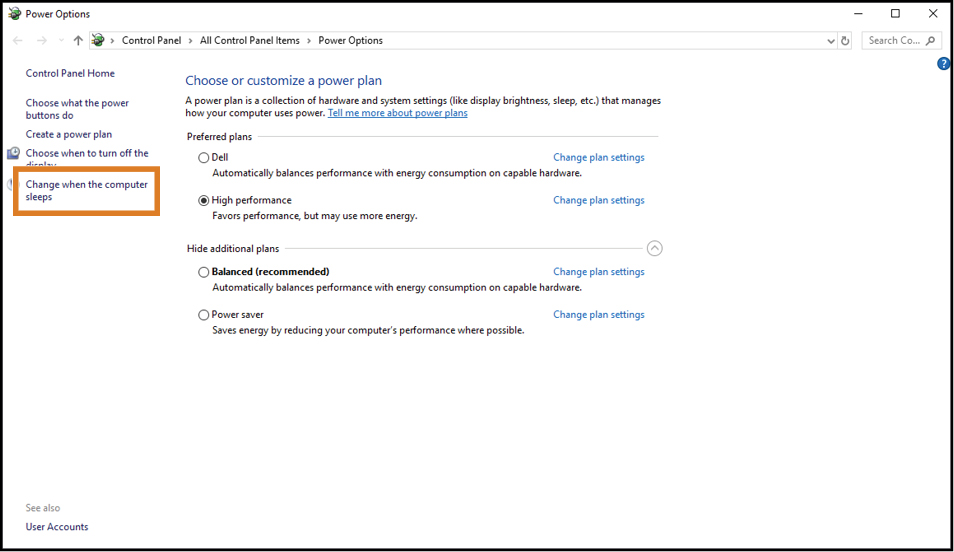This screenshot has width=954, height=552.
Task: Collapse additional plans with chevron button
Action: pos(655,248)
